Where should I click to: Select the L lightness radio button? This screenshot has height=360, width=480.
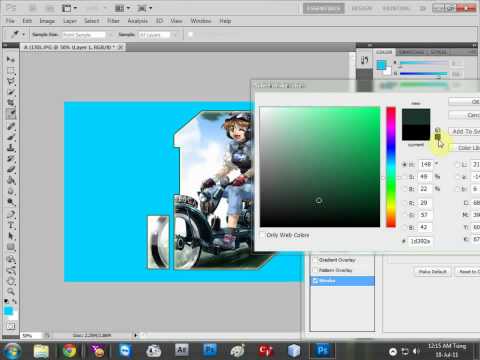click(x=458, y=164)
